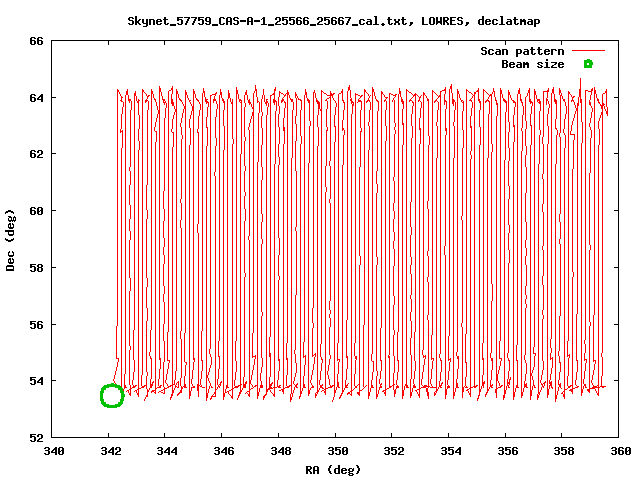The image size is (640, 480).
Task: Click the y-axis tick label 54
Action: (x=36, y=381)
